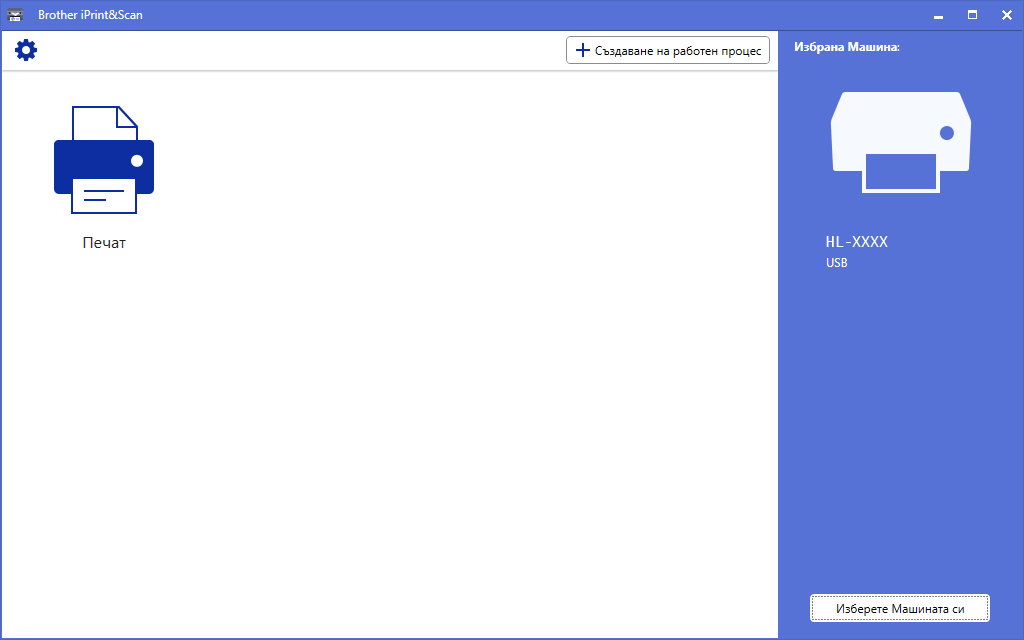Click the Избрана Машина: heading

coord(846,47)
